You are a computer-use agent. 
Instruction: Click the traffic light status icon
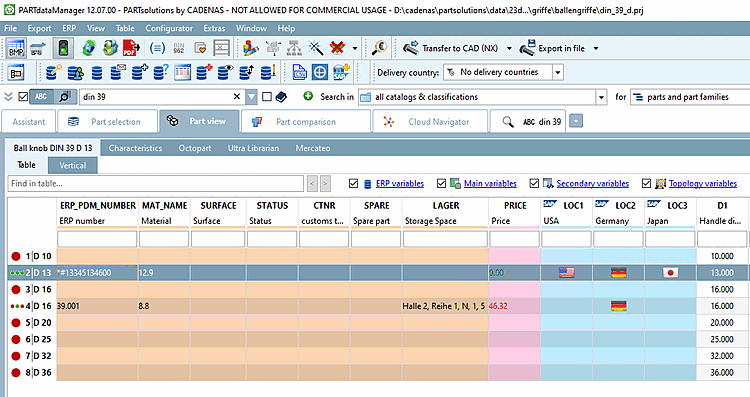point(64,48)
